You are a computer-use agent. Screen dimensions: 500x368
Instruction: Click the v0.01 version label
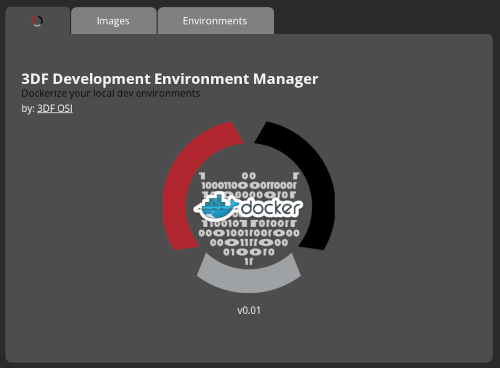(249, 311)
